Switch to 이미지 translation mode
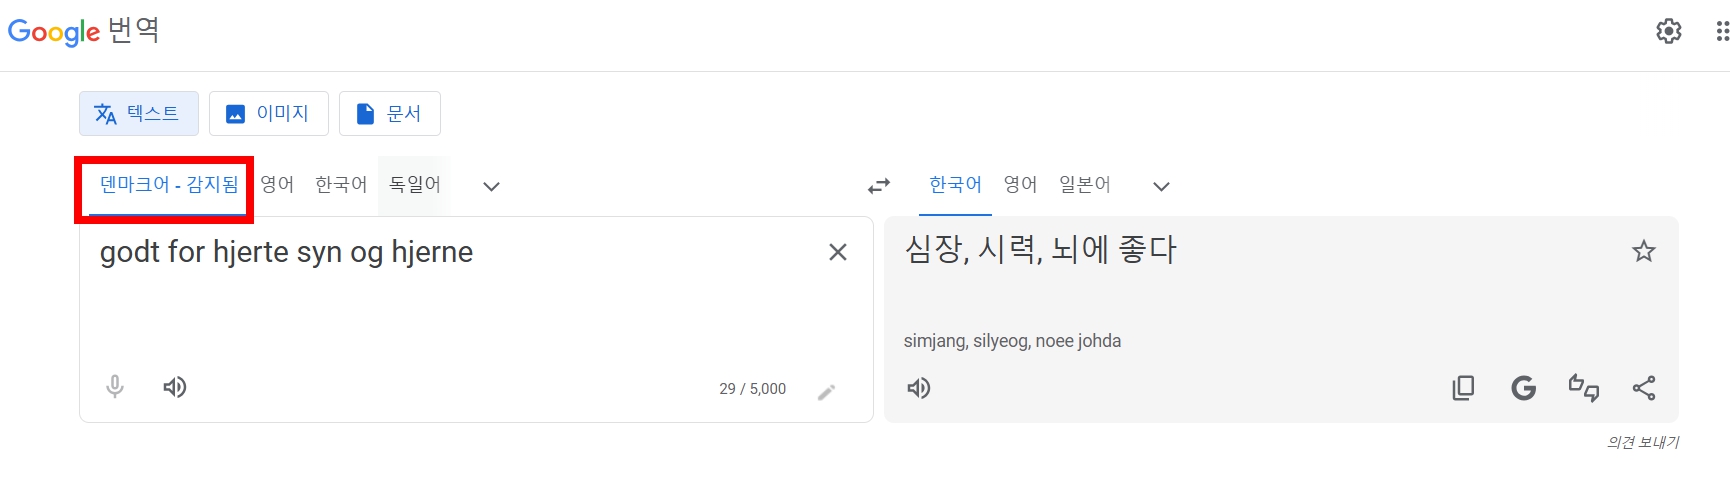 point(269,113)
